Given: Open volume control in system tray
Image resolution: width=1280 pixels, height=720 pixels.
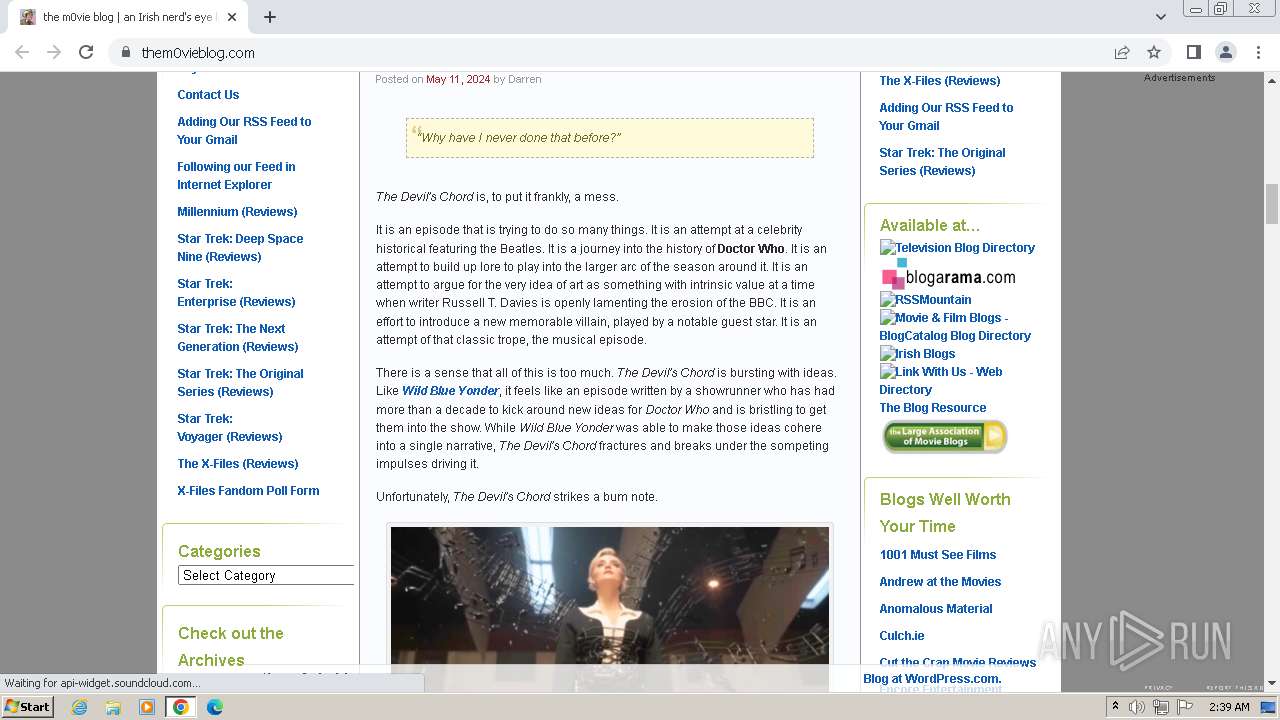Looking at the screenshot, I should click(1137, 707).
